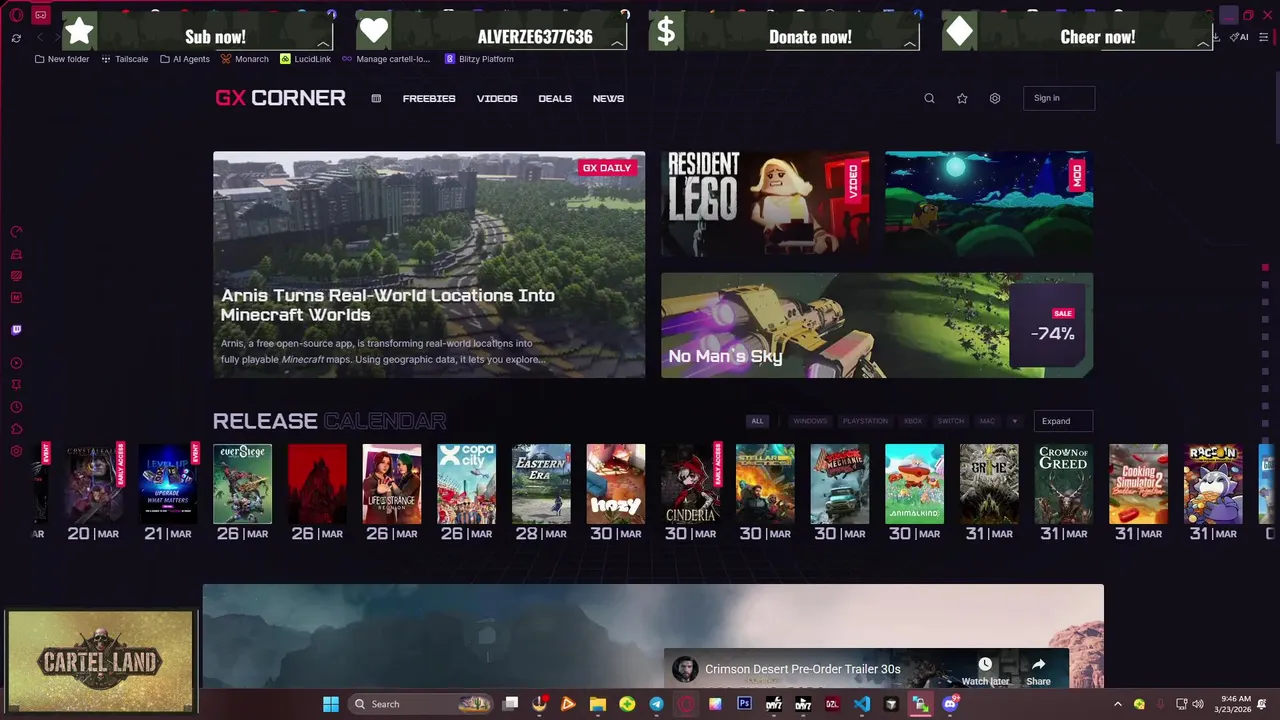This screenshot has height=720, width=1280.
Task: Show hidden system tray icons chevron
Action: pyautogui.click(x=1118, y=704)
